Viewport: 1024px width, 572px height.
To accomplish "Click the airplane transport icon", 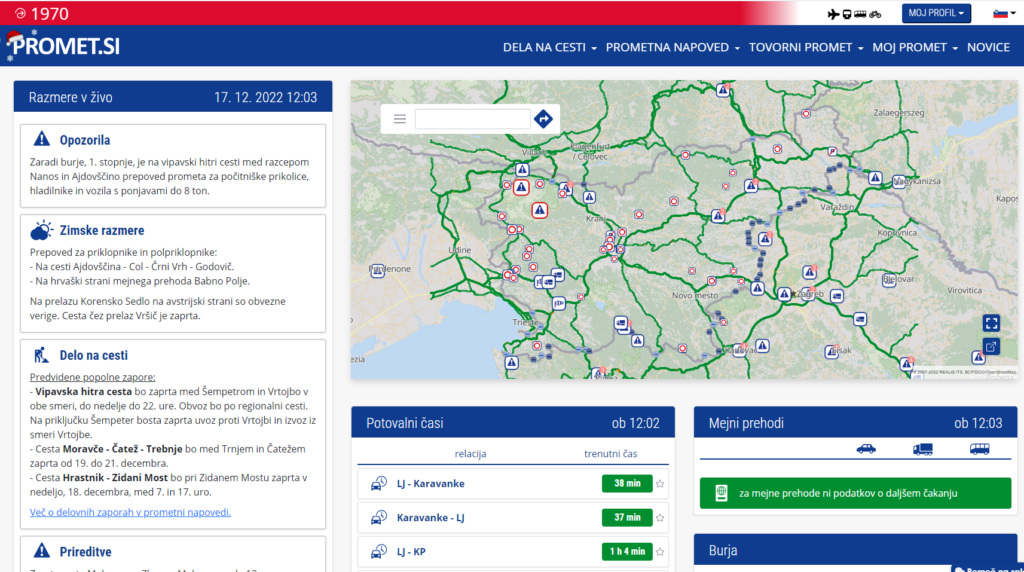I will (835, 14).
